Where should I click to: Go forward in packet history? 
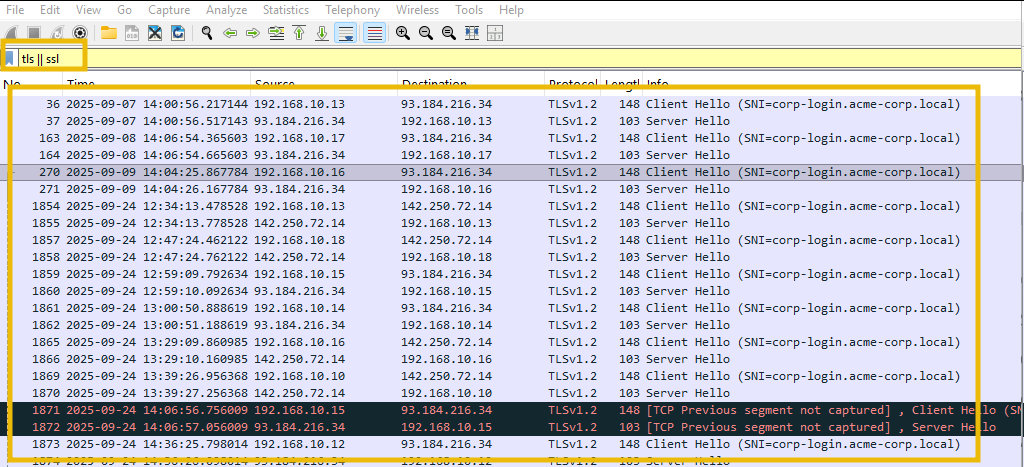click(253, 33)
